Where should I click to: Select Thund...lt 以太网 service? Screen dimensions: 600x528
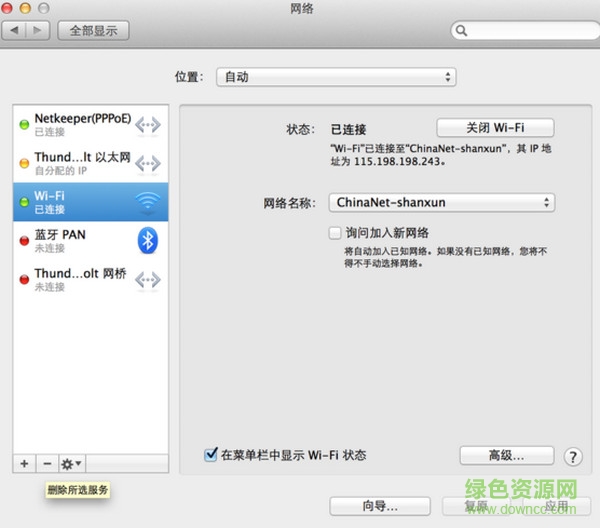pyautogui.click(x=91, y=163)
